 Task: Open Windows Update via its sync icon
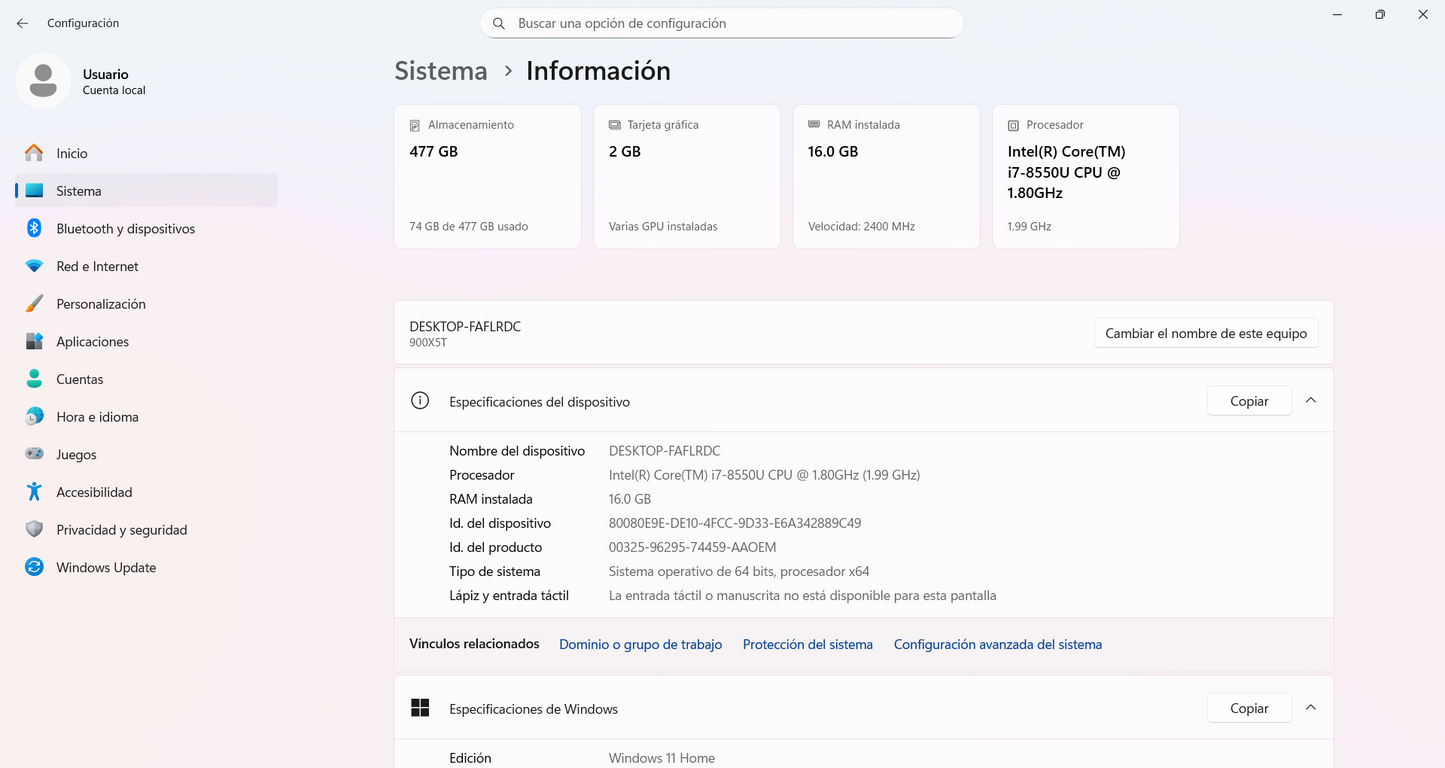[34, 567]
